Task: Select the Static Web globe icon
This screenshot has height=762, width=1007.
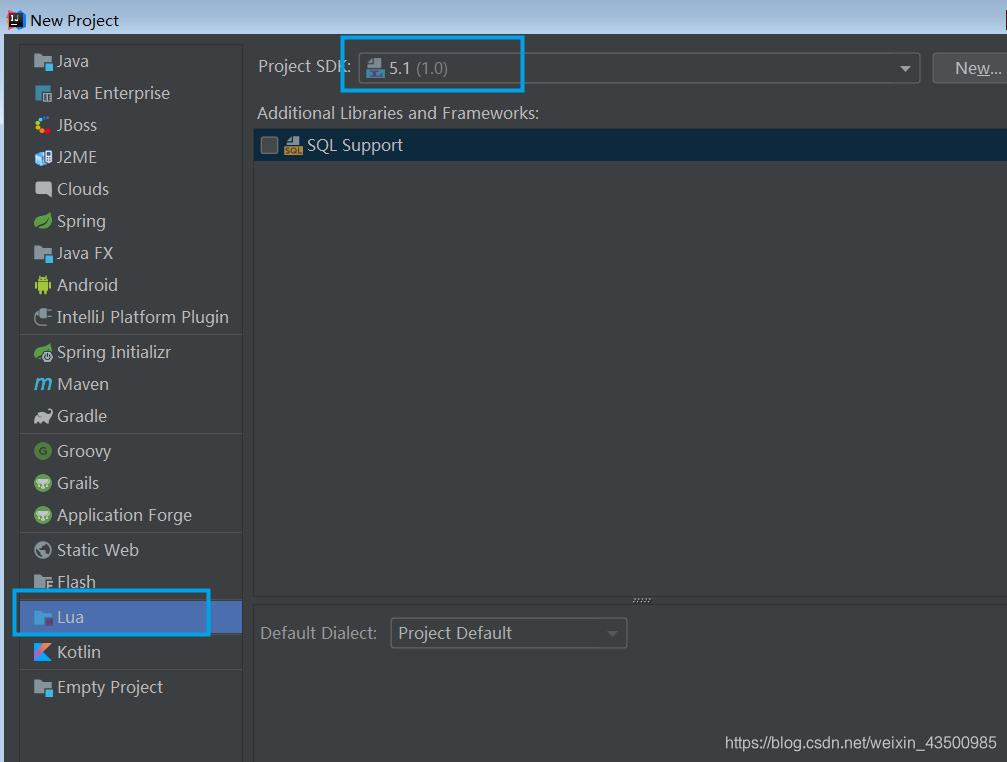Action: pos(43,550)
